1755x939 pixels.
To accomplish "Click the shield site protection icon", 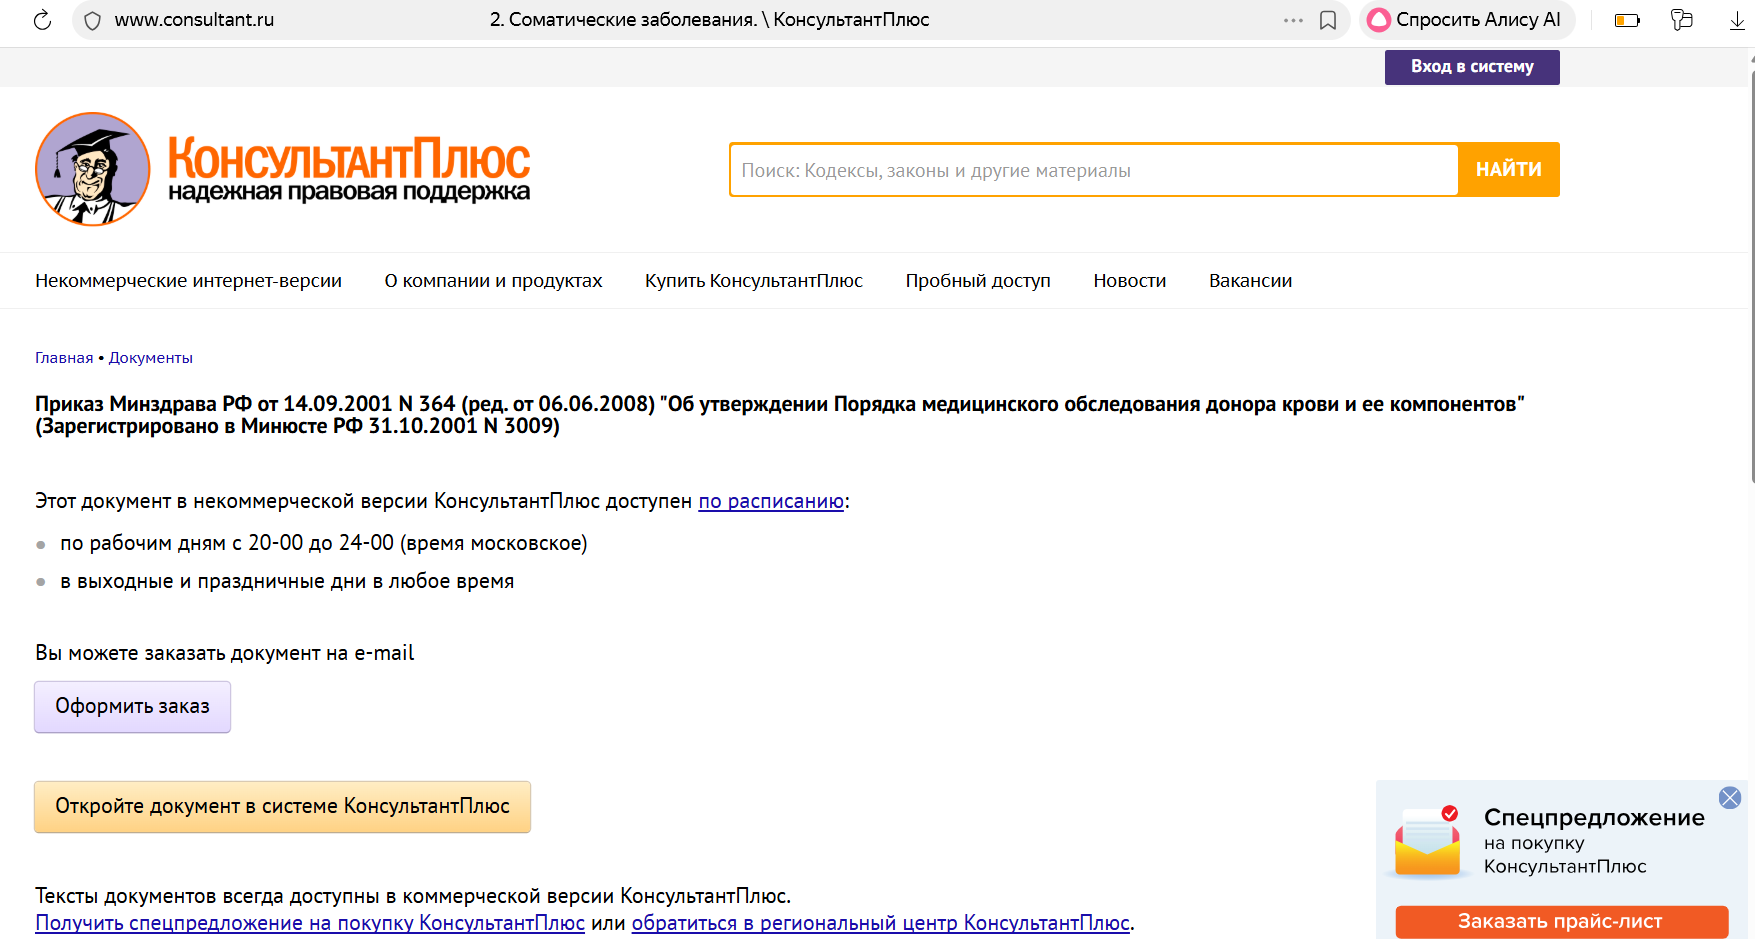I will point(92,20).
